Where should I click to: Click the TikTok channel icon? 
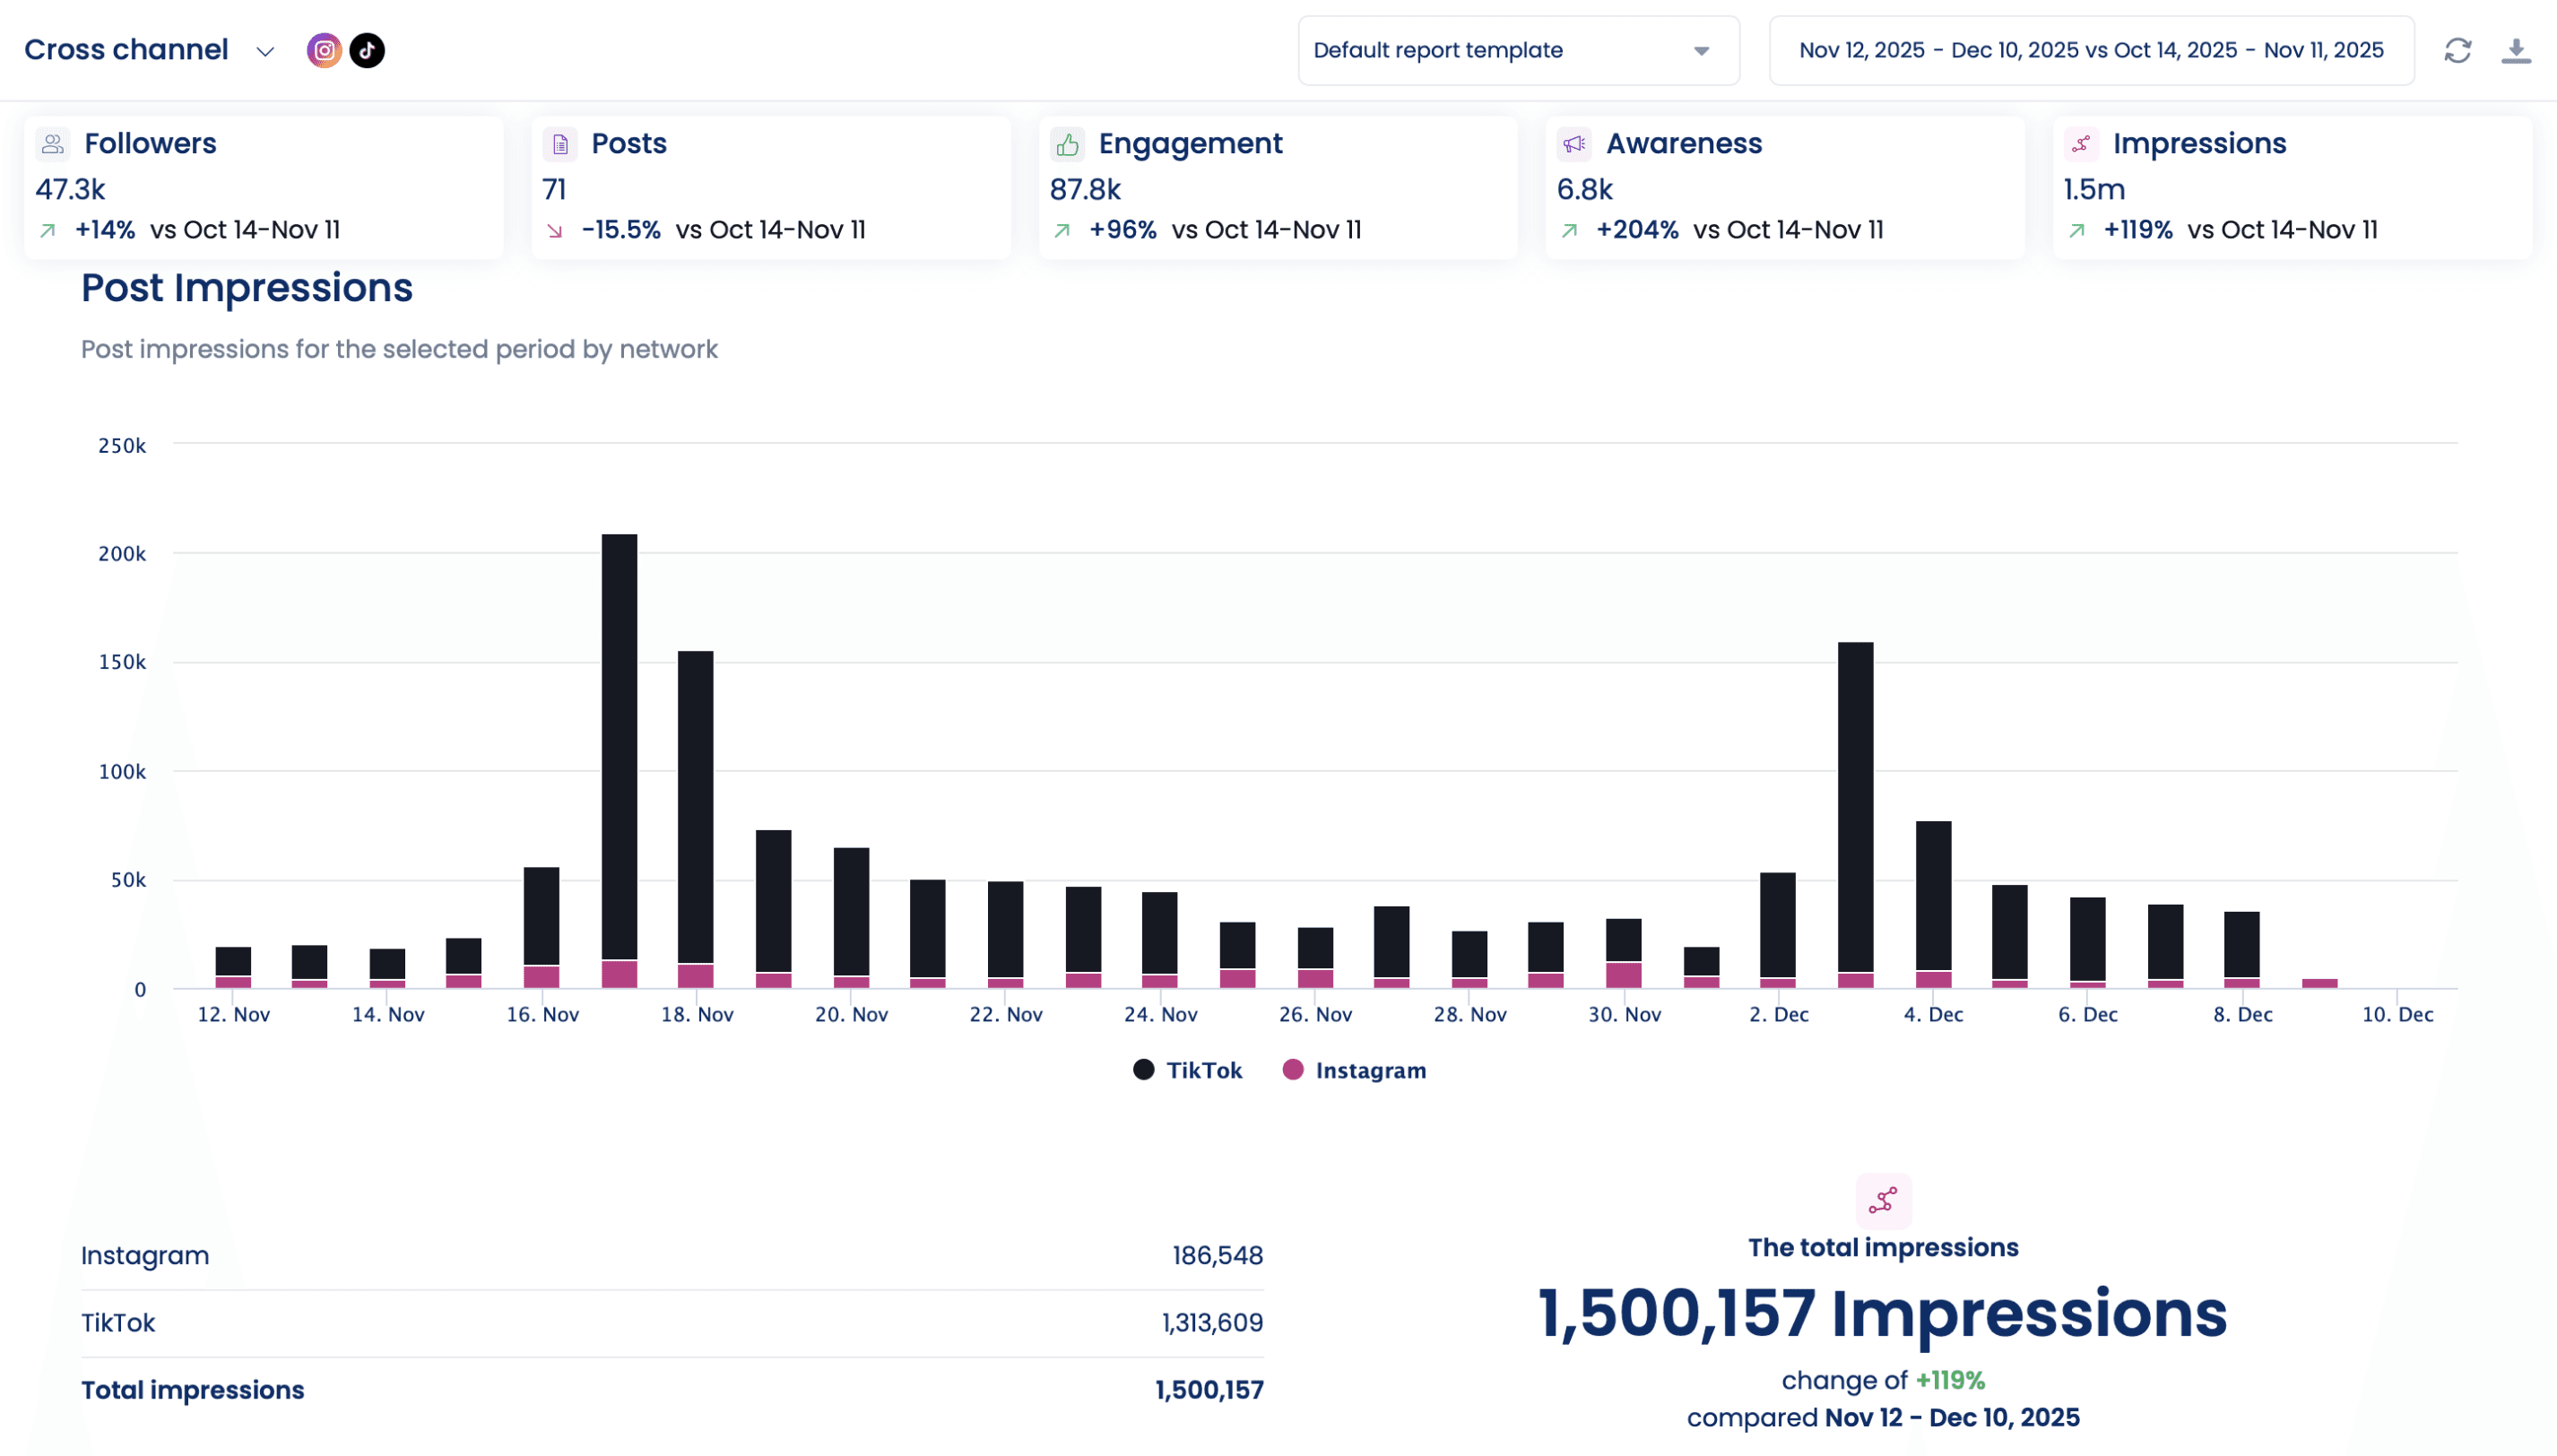point(367,50)
